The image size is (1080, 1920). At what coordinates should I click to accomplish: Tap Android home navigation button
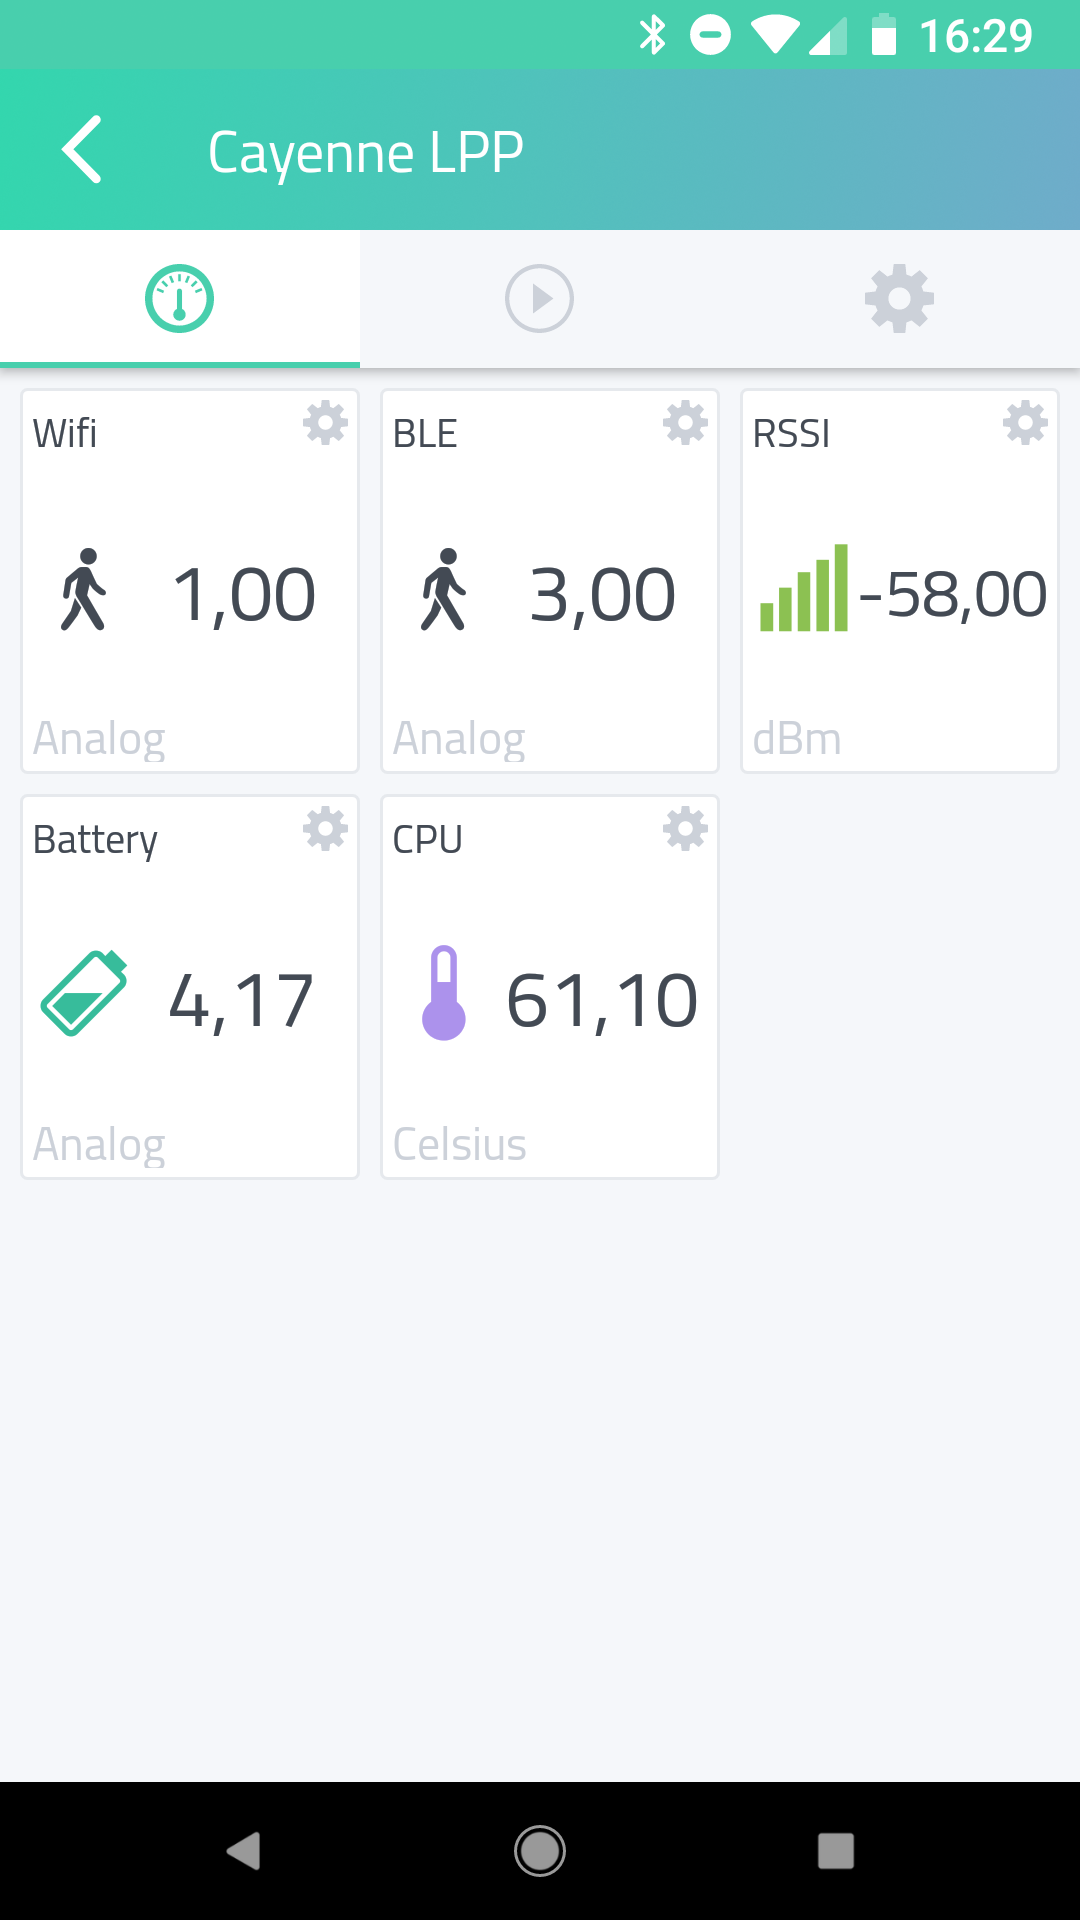click(x=540, y=1851)
